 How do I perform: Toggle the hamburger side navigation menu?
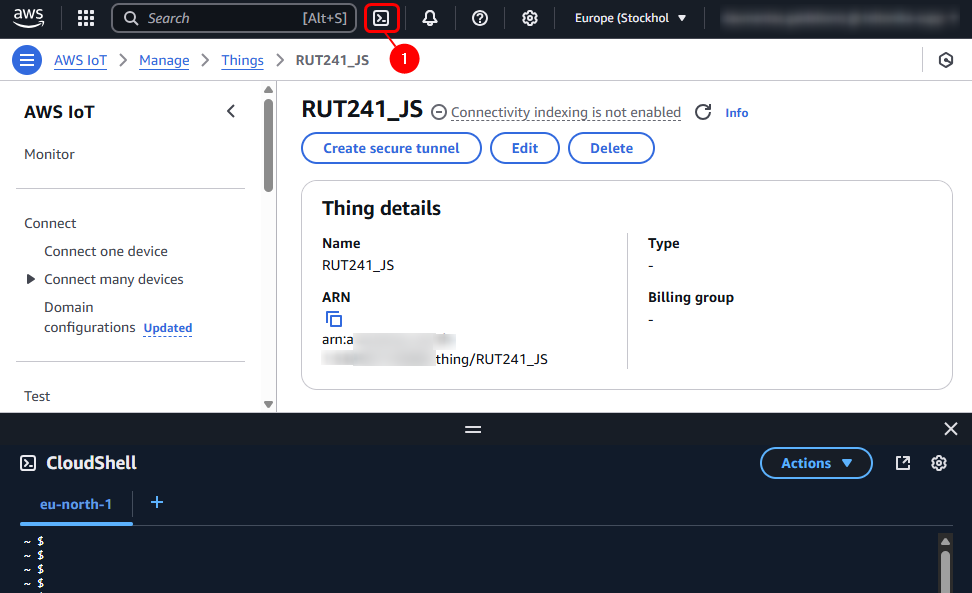click(27, 60)
